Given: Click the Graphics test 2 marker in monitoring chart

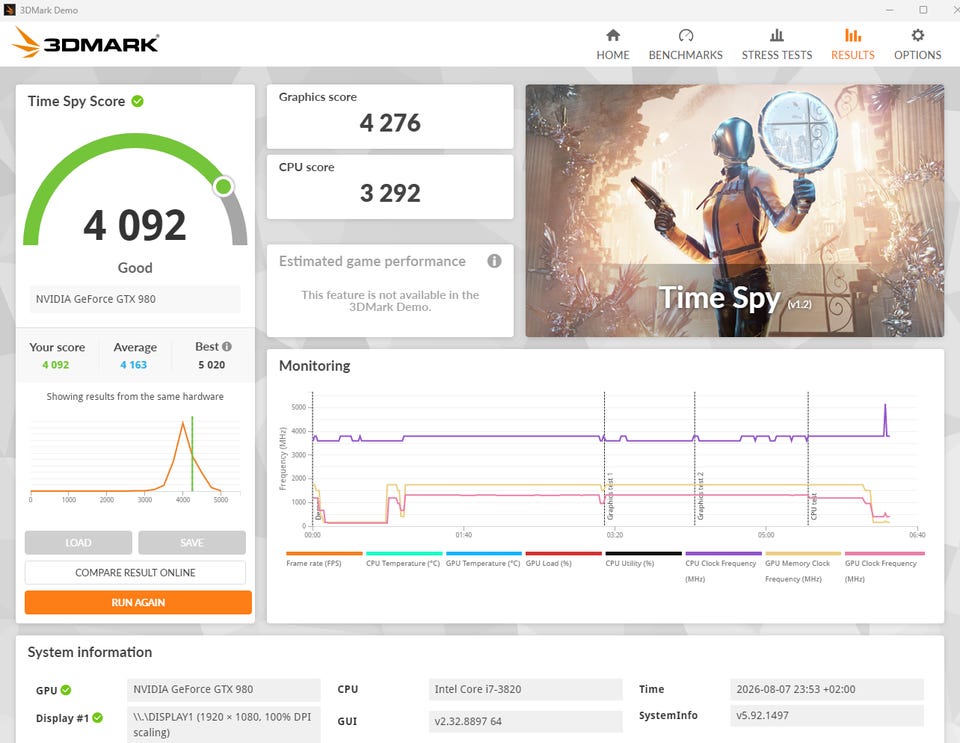Looking at the screenshot, I should tap(700, 496).
